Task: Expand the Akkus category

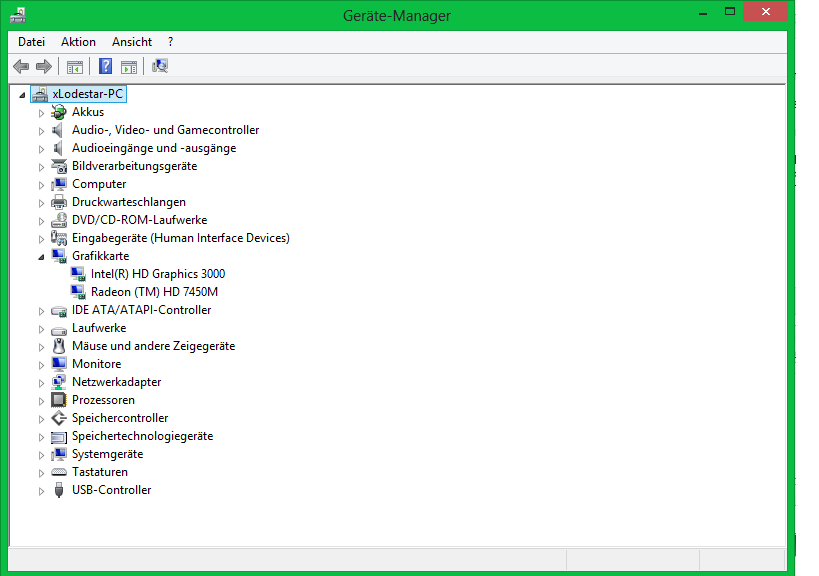Action: pos(41,113)
